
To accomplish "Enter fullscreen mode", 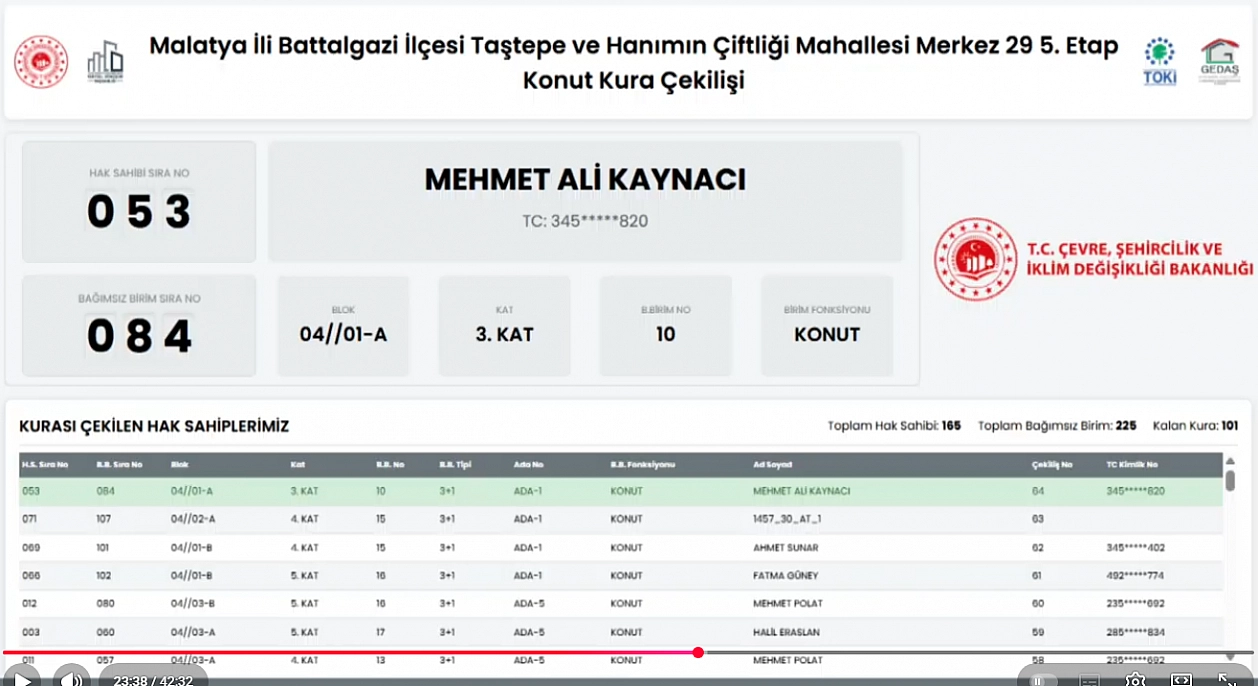I will pos(1226,679).
